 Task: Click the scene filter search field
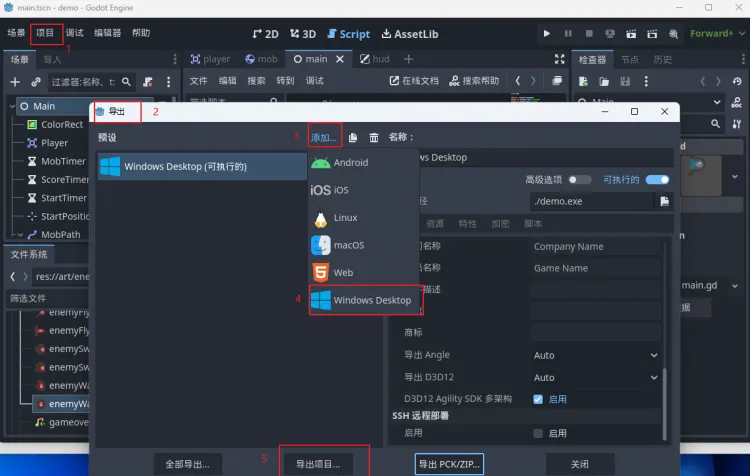tap(90, 82)
